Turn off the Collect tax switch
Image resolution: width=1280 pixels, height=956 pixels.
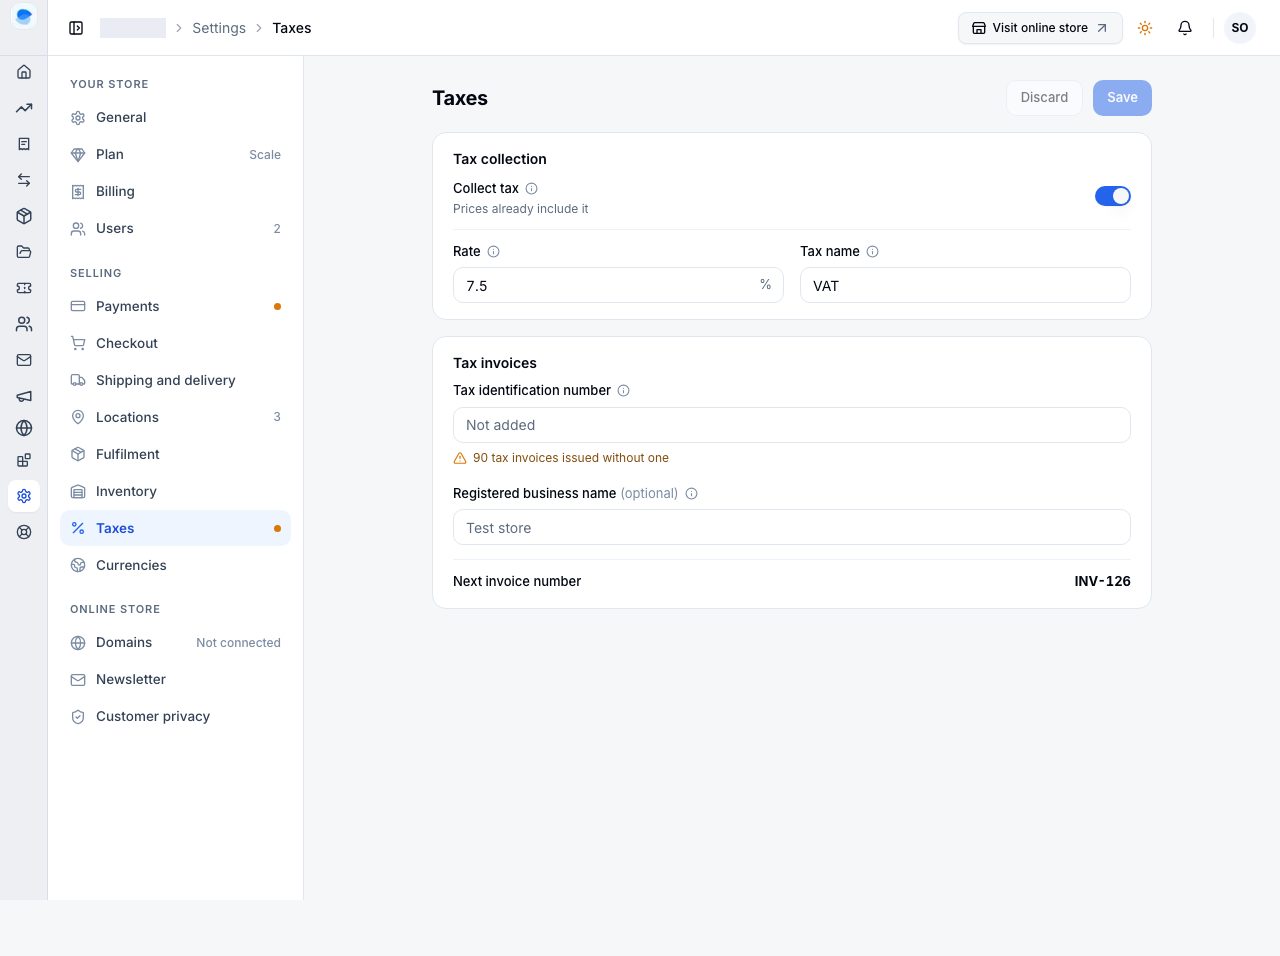point(1113,196)
